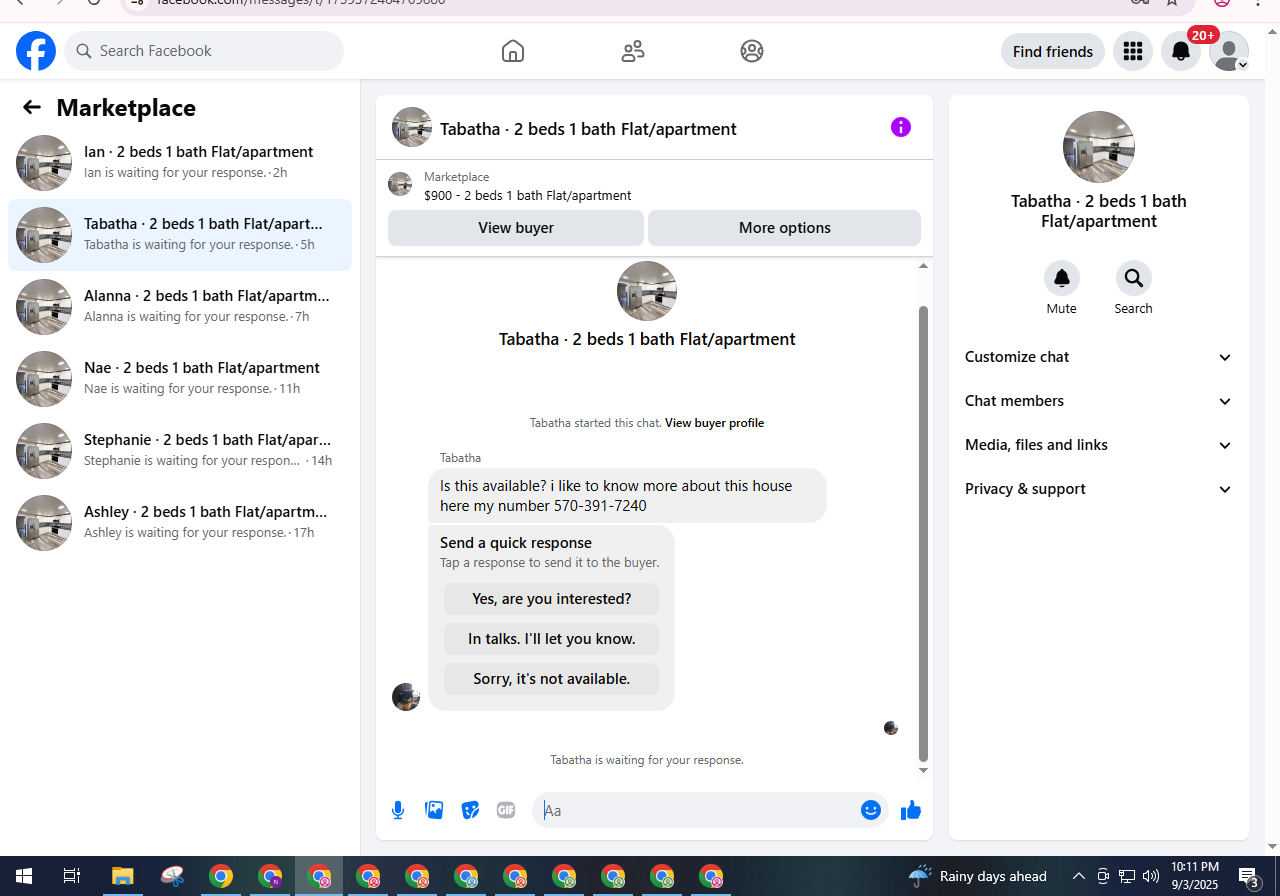Open Alanna's conversation in the list

pos(180,307)
